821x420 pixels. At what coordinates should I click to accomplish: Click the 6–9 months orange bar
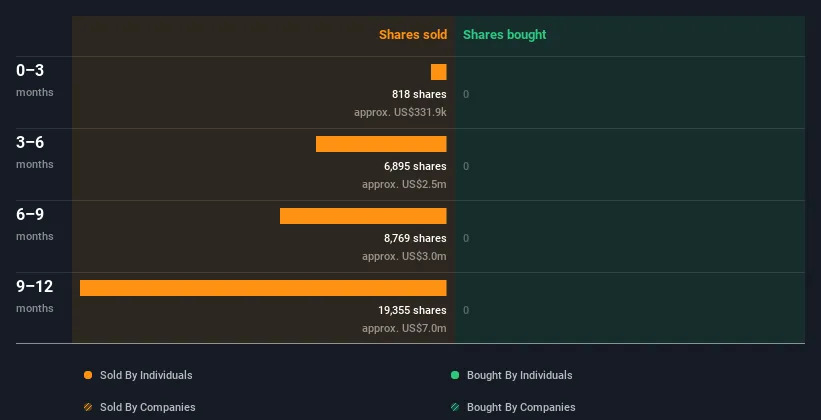363,216
